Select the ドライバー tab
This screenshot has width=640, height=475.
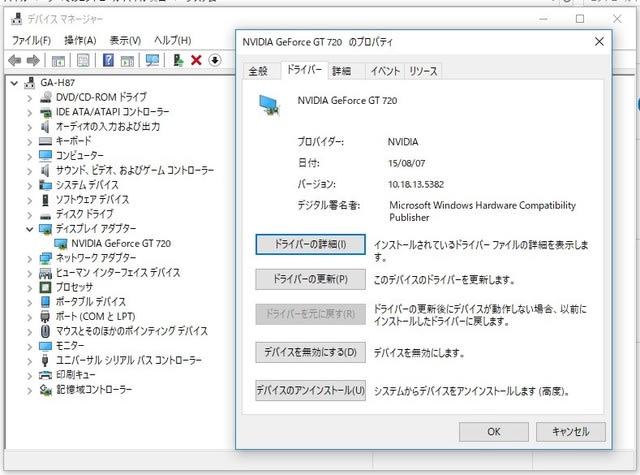click(x=304, y=70)
